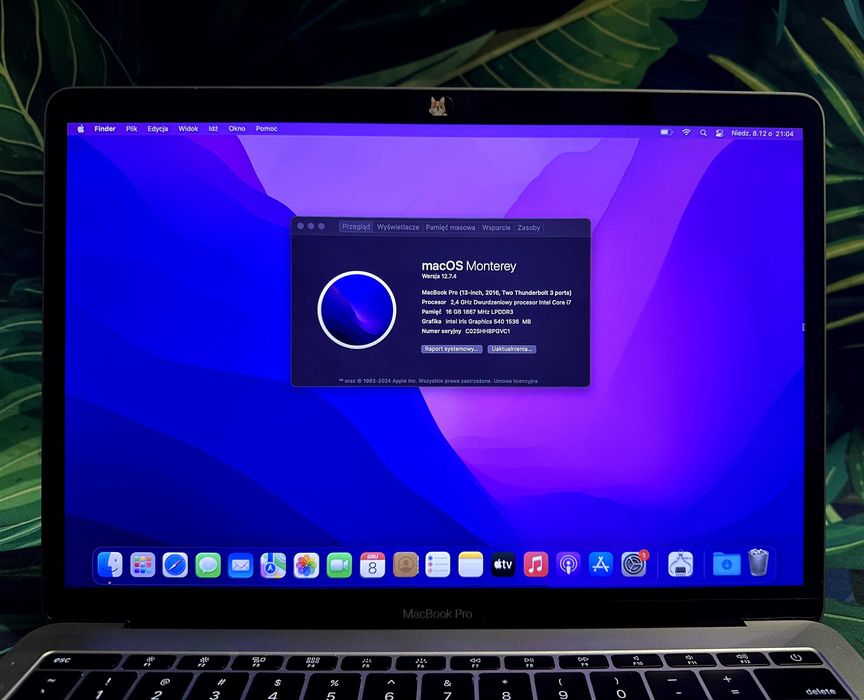The image size is (864, 700).
Task: Click the Grafika Intel Iris line
Action: coord(476,321)
